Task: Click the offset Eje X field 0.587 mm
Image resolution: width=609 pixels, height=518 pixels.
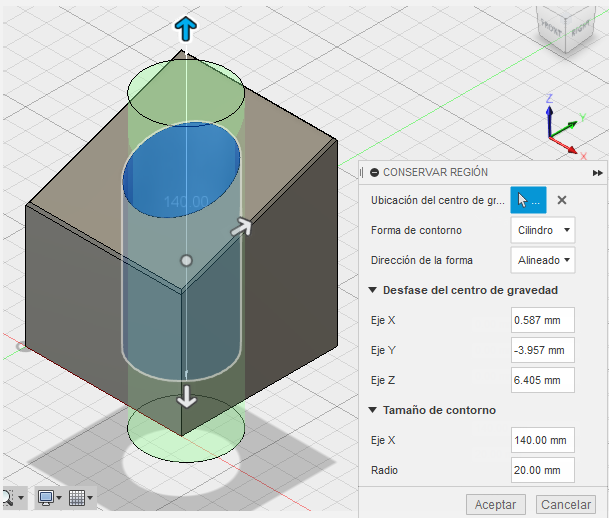Action: 543,320
